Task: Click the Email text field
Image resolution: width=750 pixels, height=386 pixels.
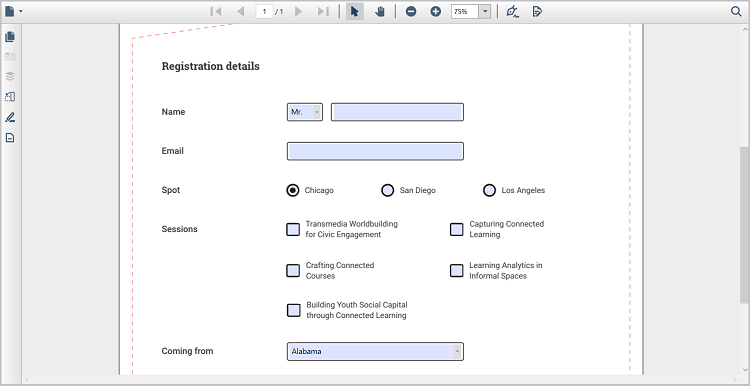Action: click(375, 151)
